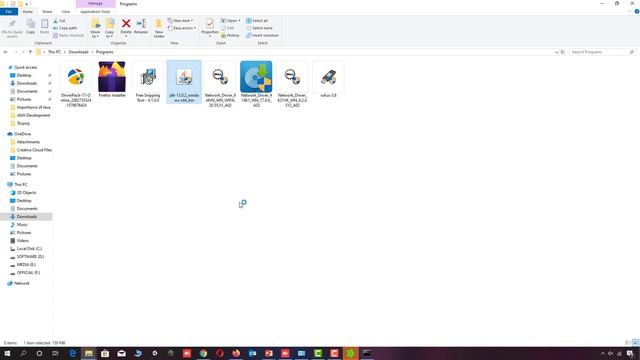
Task: Open Local Disk (C:) in navigation pane
Action: coord(29,249)
